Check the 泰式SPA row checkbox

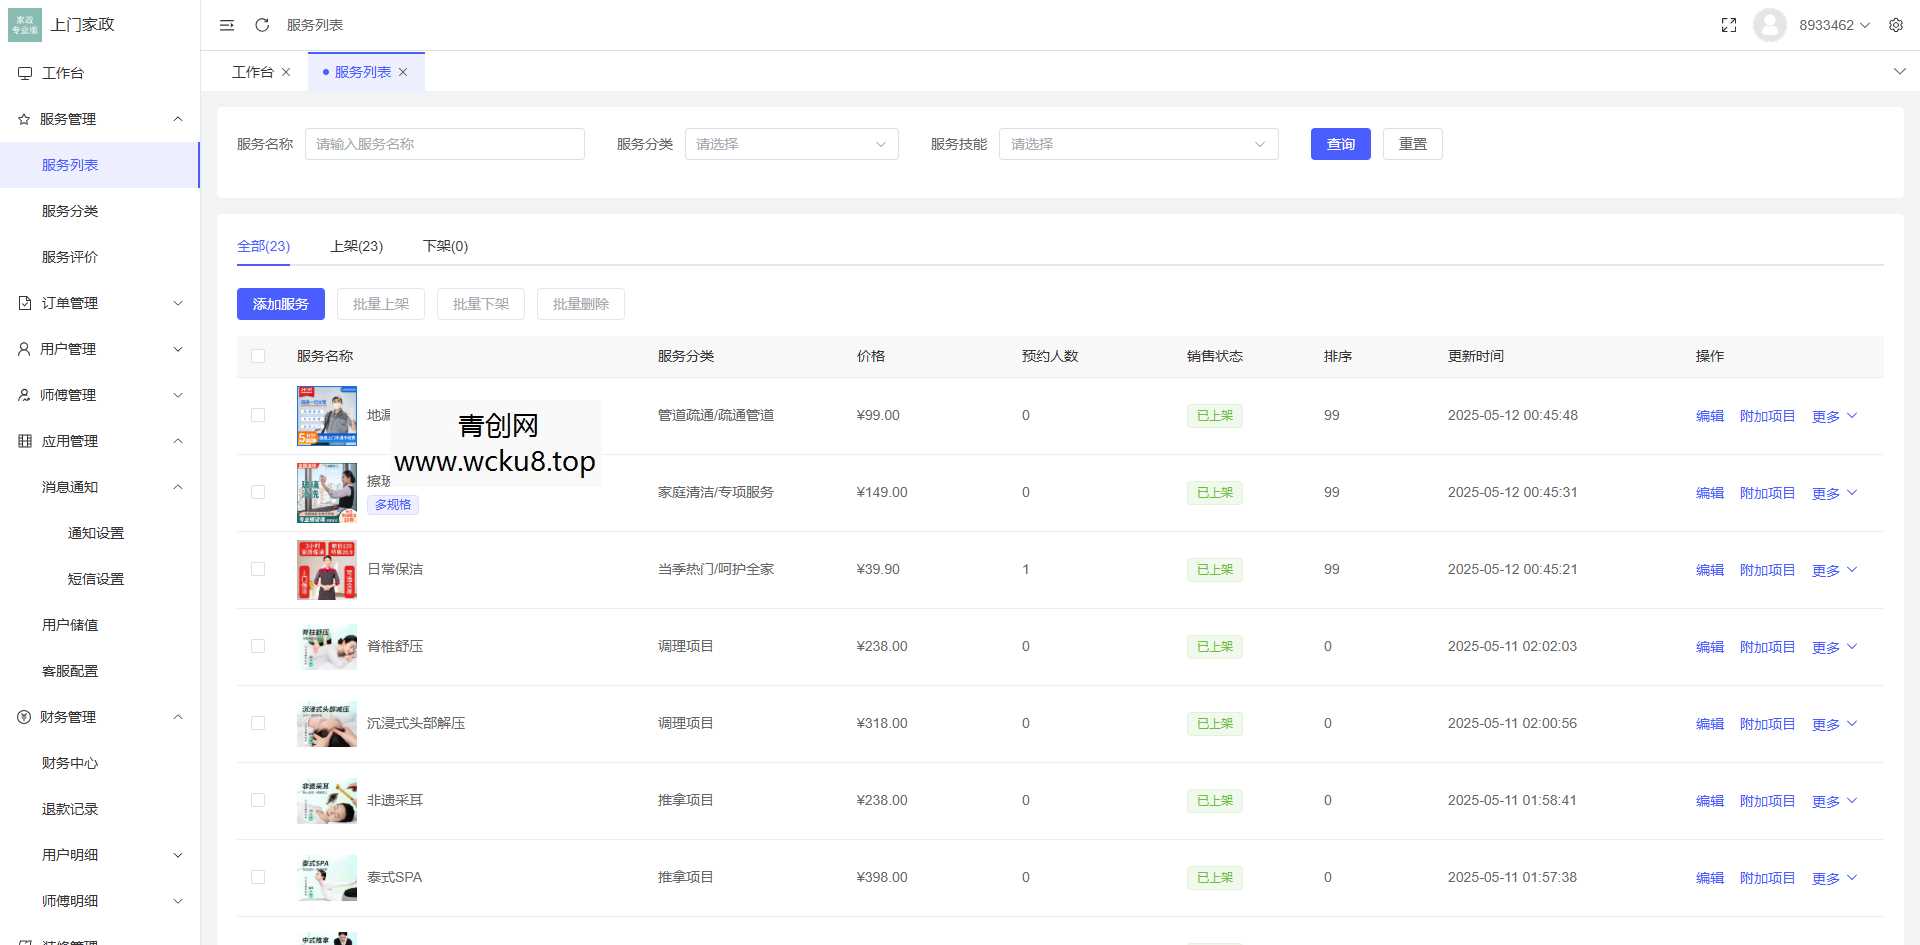[258, 877]
